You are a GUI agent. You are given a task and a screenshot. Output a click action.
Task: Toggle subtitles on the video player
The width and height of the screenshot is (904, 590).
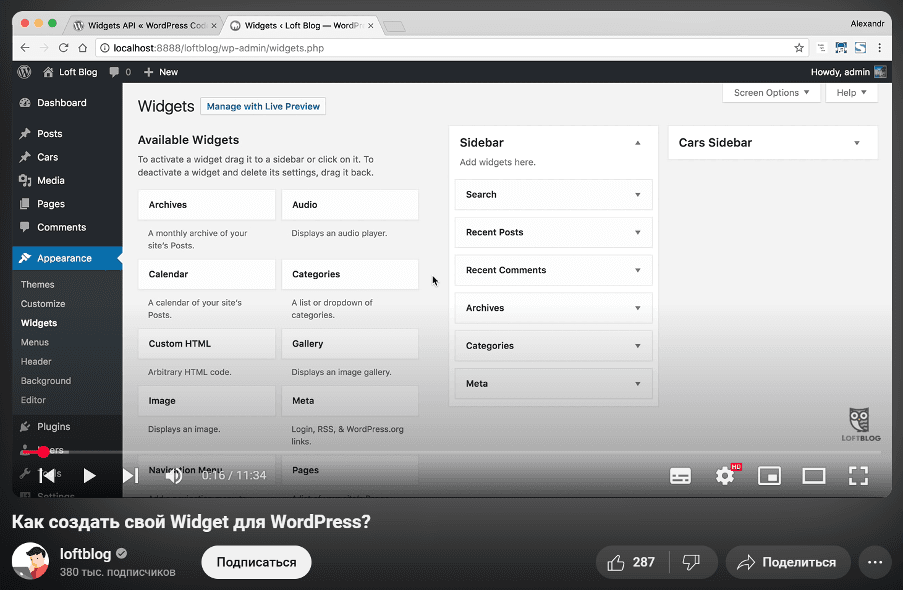pyautogui.click(x=680, y=476)
